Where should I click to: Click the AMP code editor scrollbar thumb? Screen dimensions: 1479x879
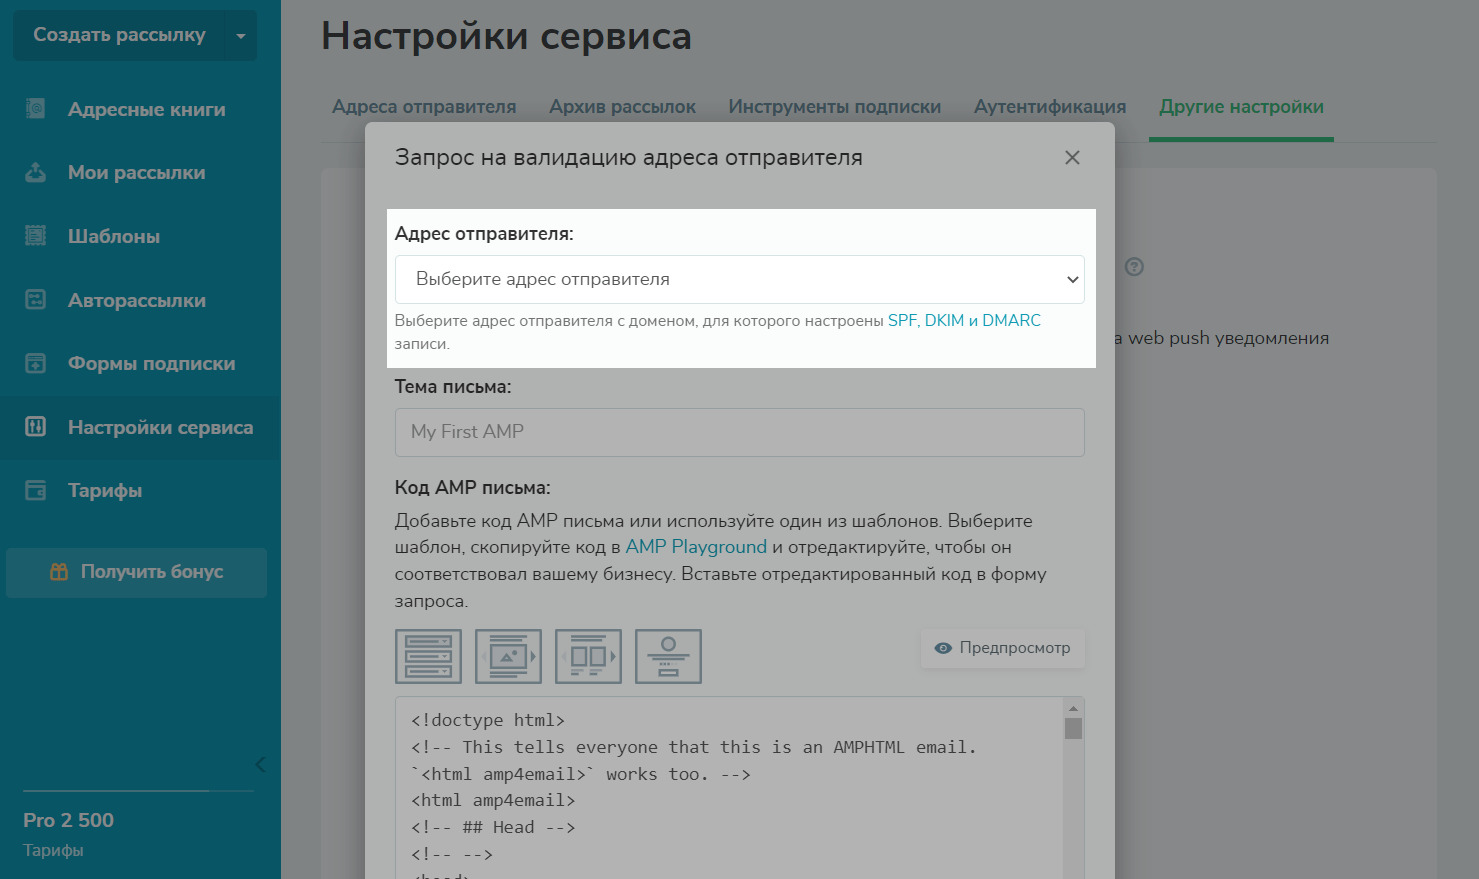pyautogui.click(x=1073, y=728)
